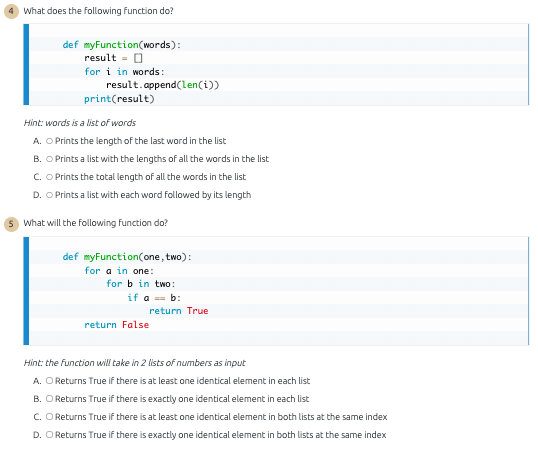Click 'for a in one:' code line

119,271
